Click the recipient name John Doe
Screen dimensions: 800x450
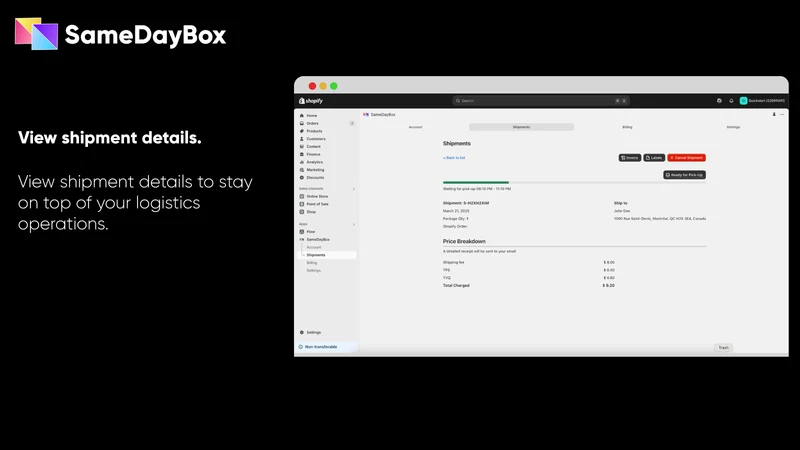click(622, 211)
